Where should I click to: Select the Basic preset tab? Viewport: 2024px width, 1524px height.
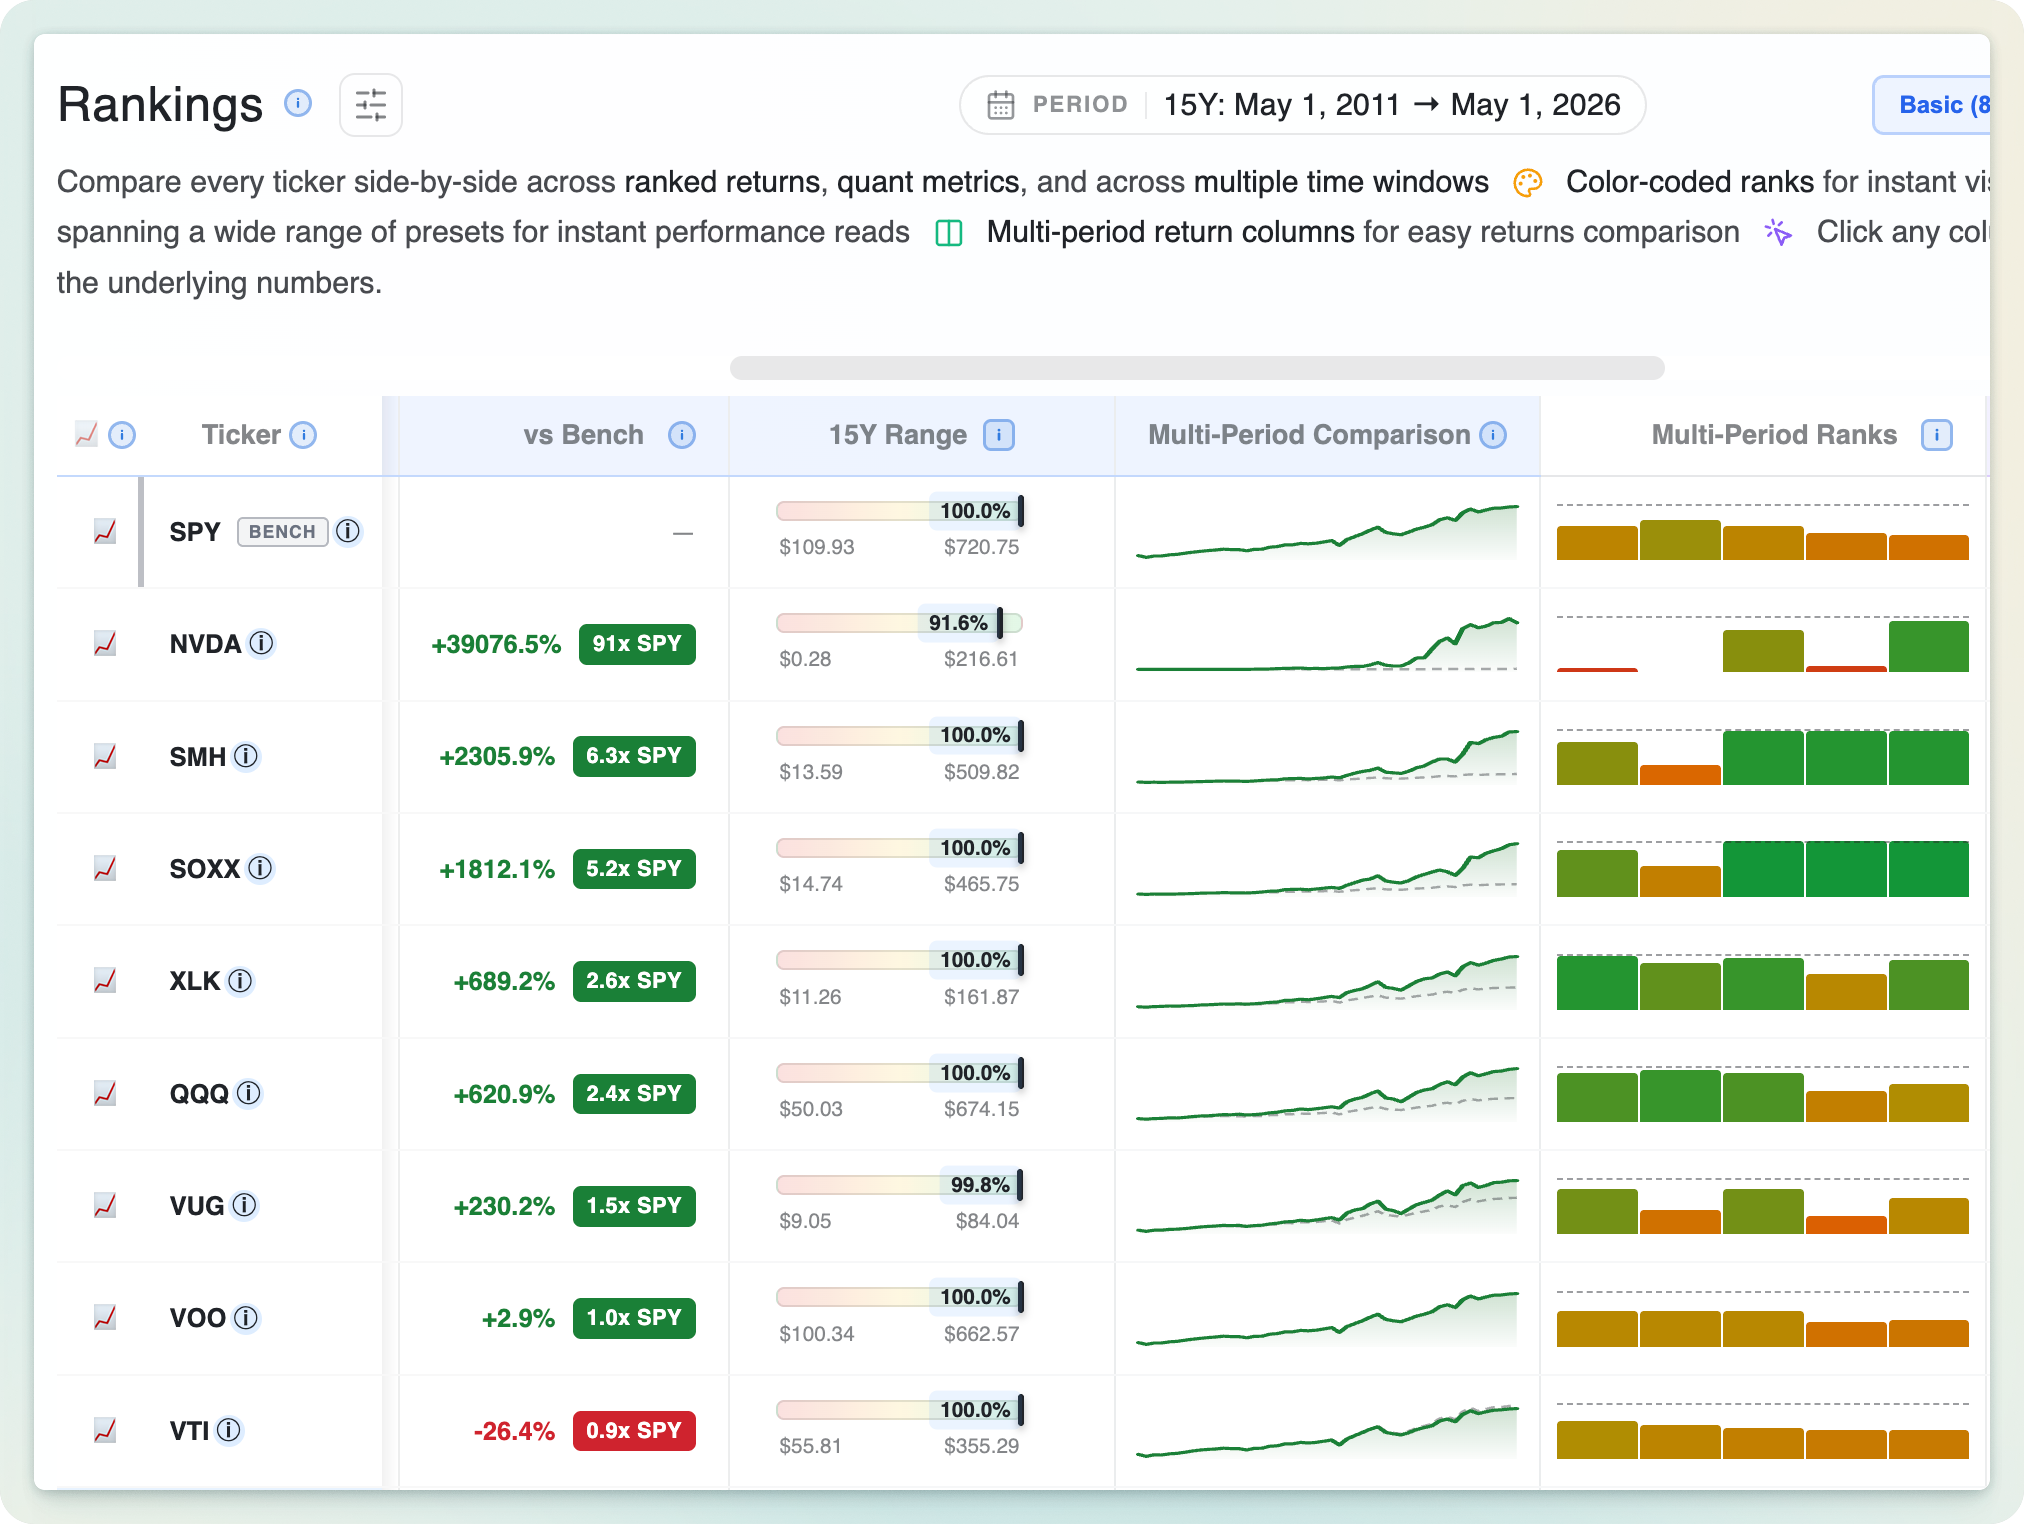(x=1933, y=105)
